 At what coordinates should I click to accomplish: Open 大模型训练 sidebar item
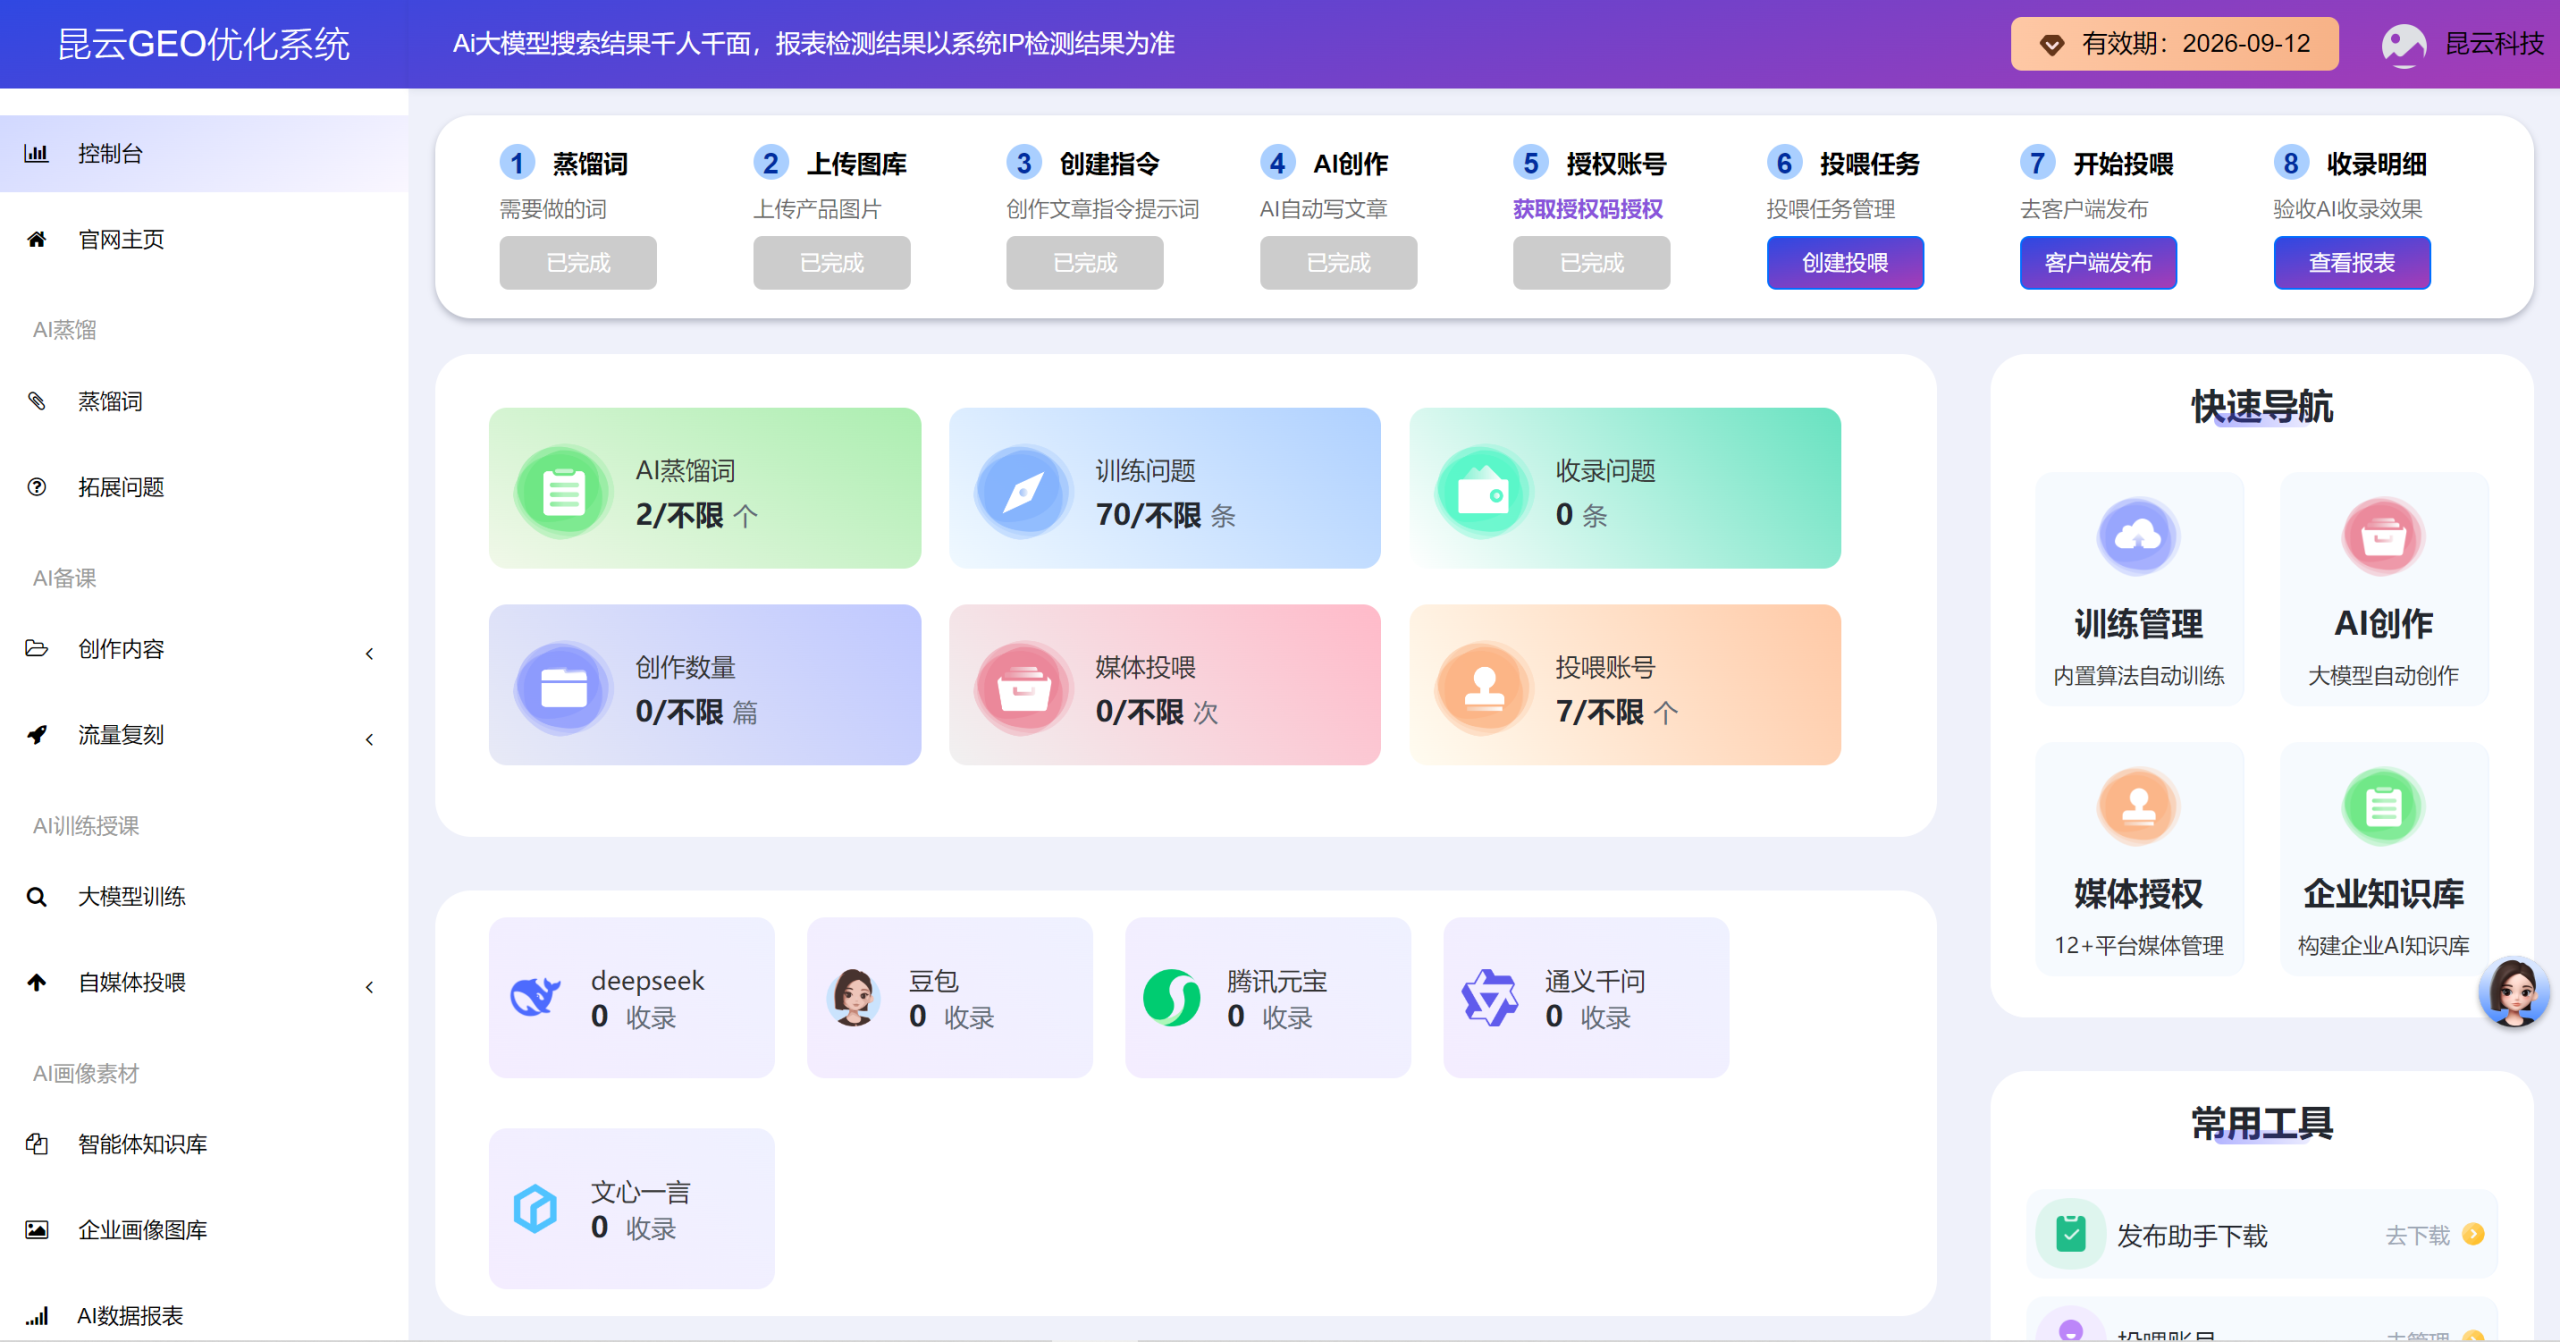[x=132, y=896]
